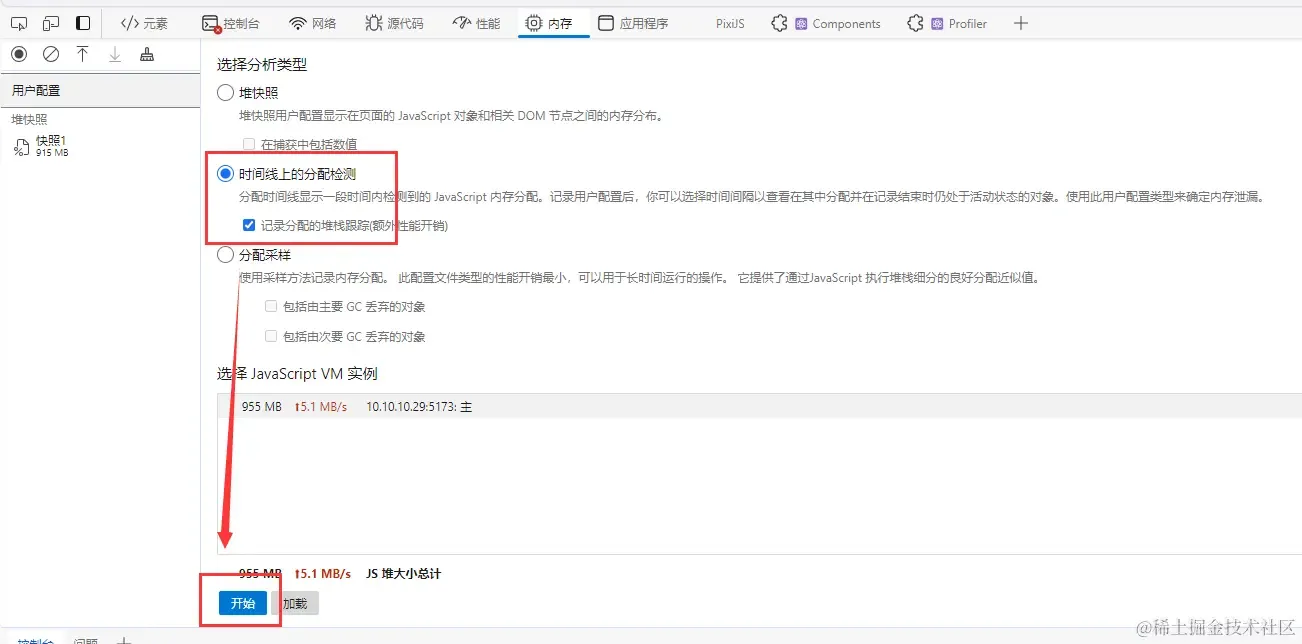Toggle the sidebar dock panel icon

pyautogui.click(x=83, y=23)
